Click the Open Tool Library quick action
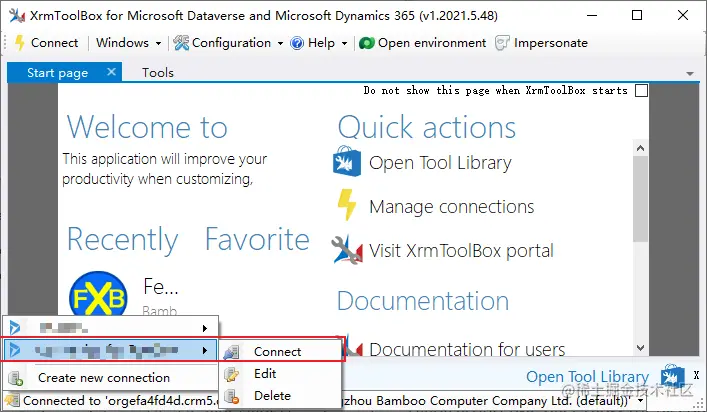707x412 pixels. (440, 163)
